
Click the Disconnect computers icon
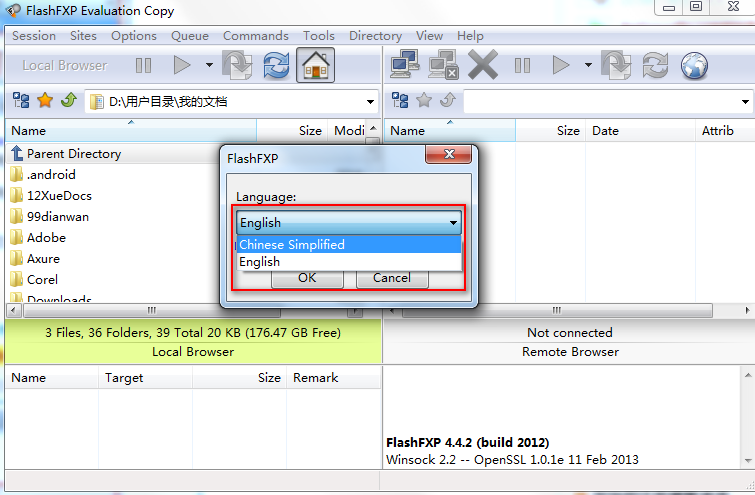(443, 65)
